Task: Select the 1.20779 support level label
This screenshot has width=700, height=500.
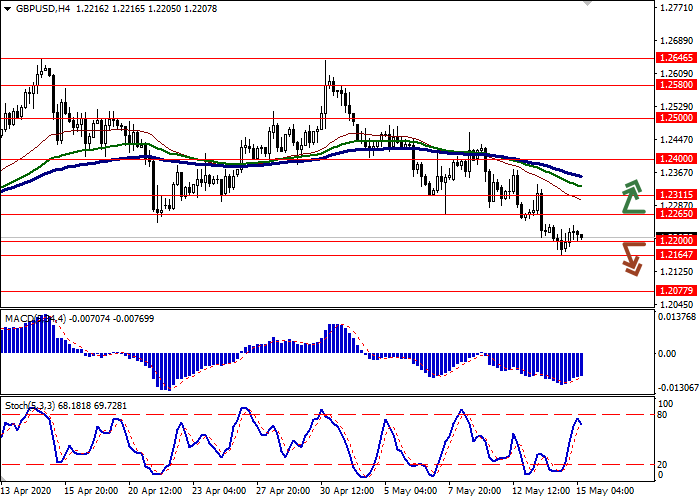Action: (676, 291)
